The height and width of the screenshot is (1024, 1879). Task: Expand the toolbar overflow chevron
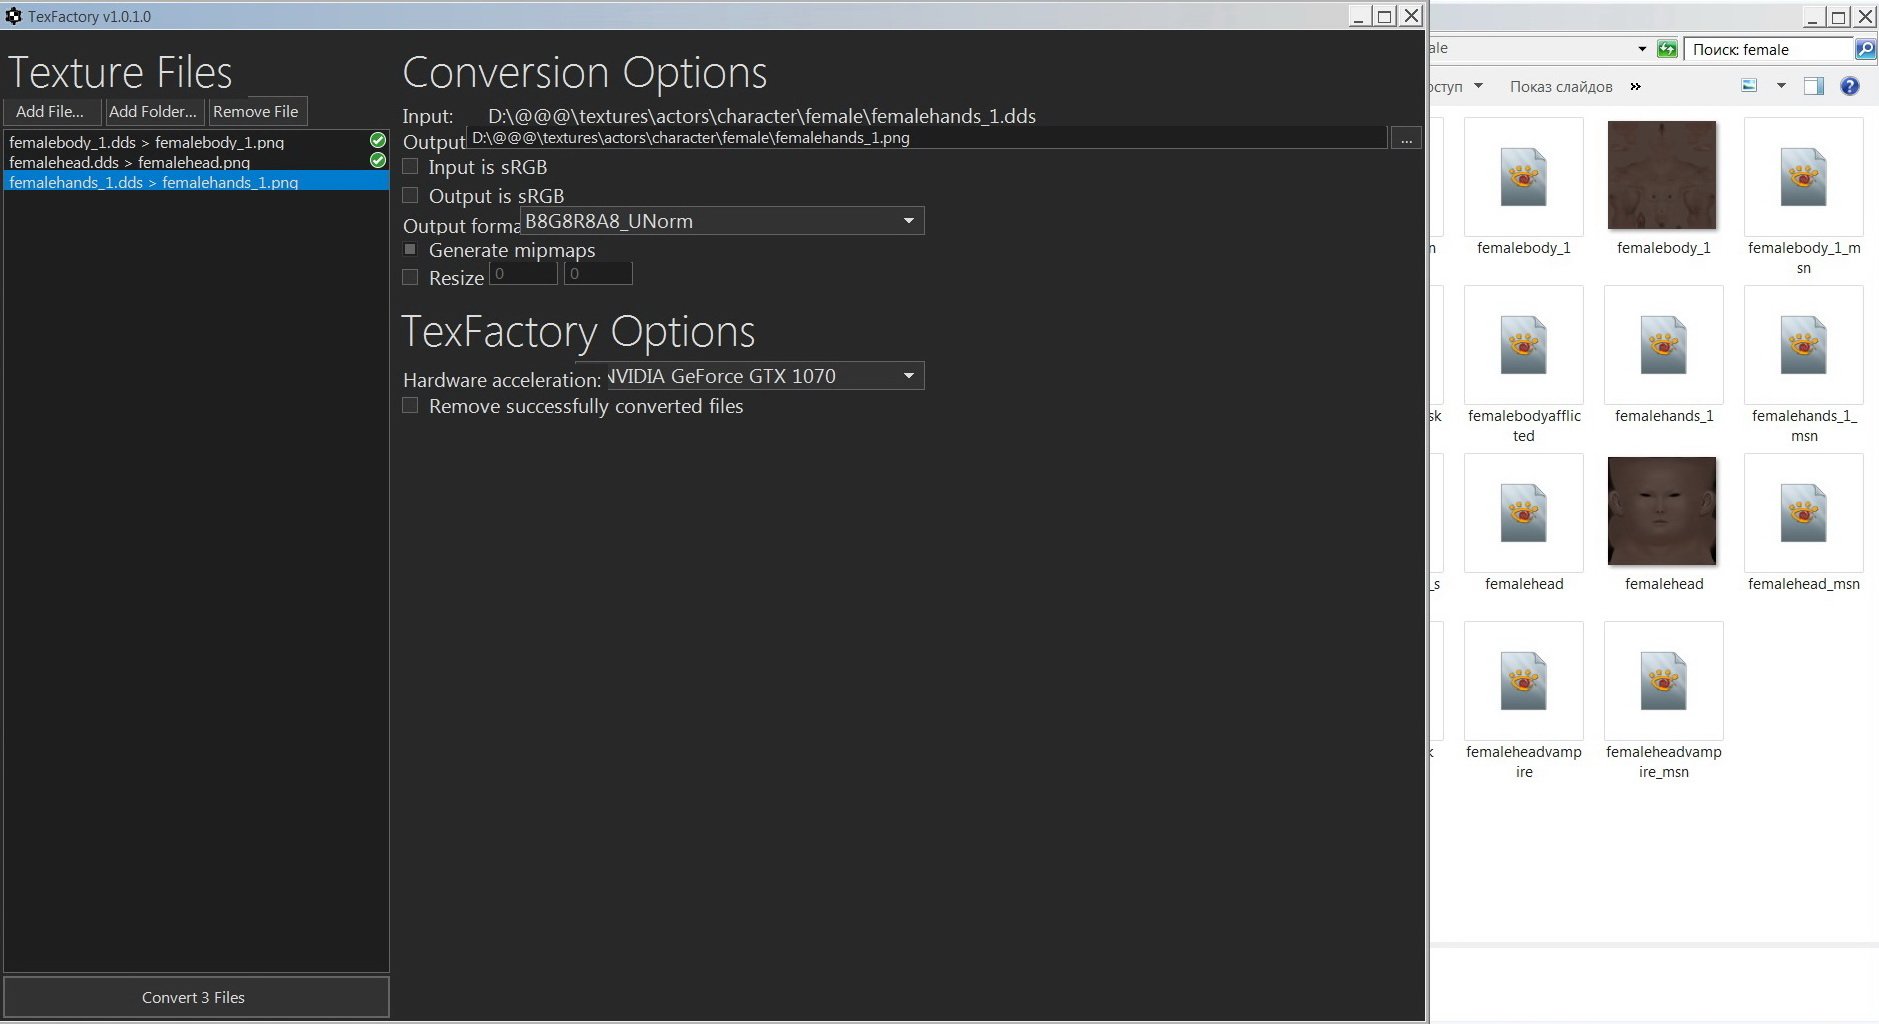coord(1636,87)
